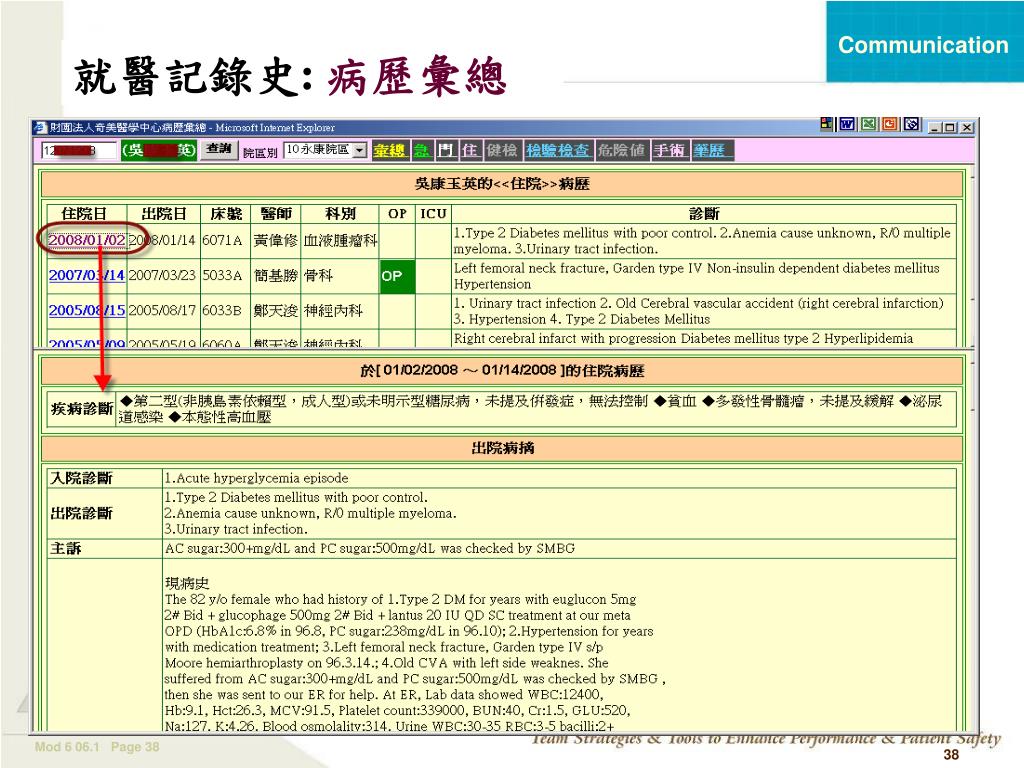Click the 醫師 column header
This screenshot has height=768, width=1024.
point(276,214)
